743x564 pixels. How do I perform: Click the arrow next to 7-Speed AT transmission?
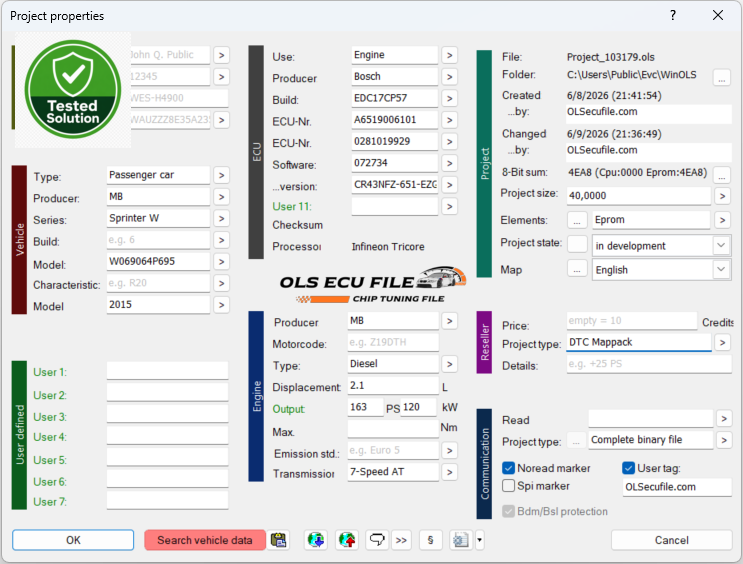point(449,472)
